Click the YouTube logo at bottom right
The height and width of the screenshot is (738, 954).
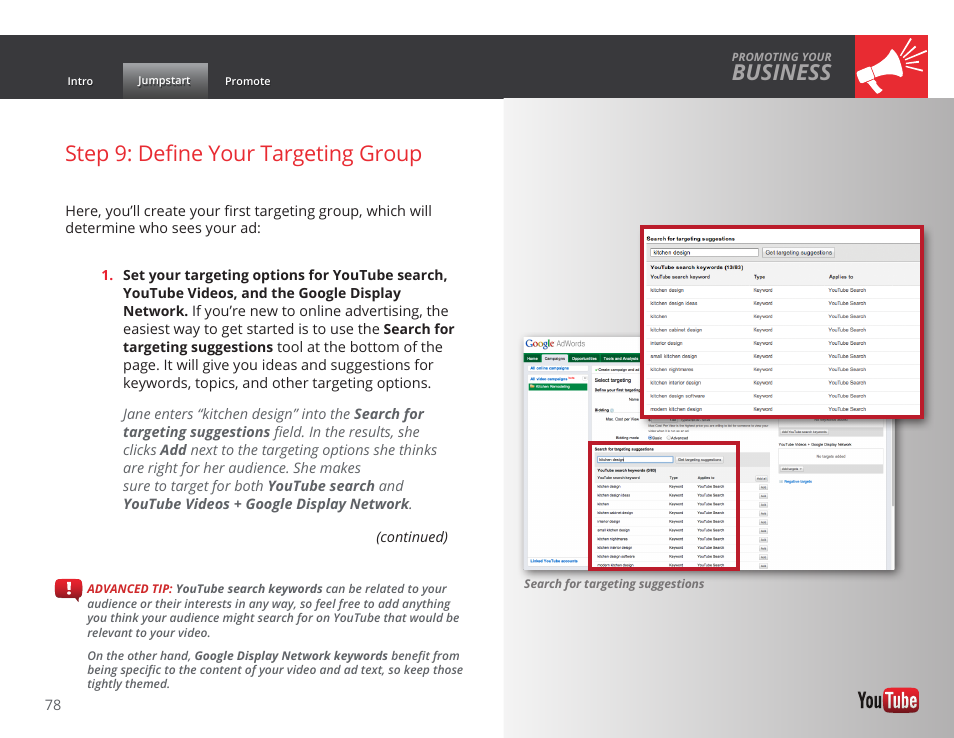click(x=887, y=700)
